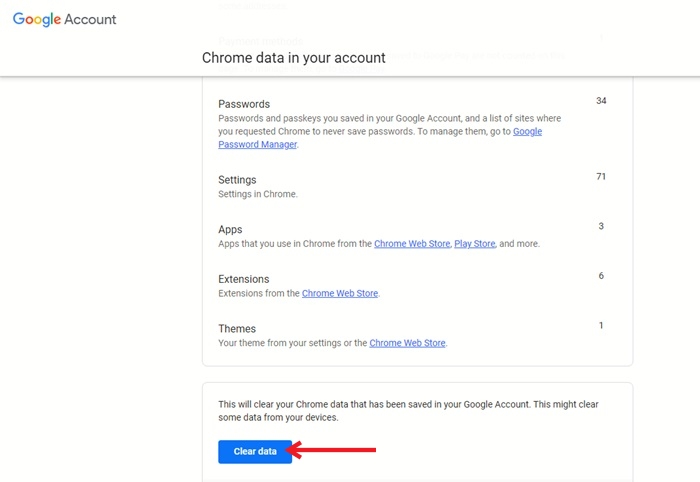Click the Apps count 3

601,226
